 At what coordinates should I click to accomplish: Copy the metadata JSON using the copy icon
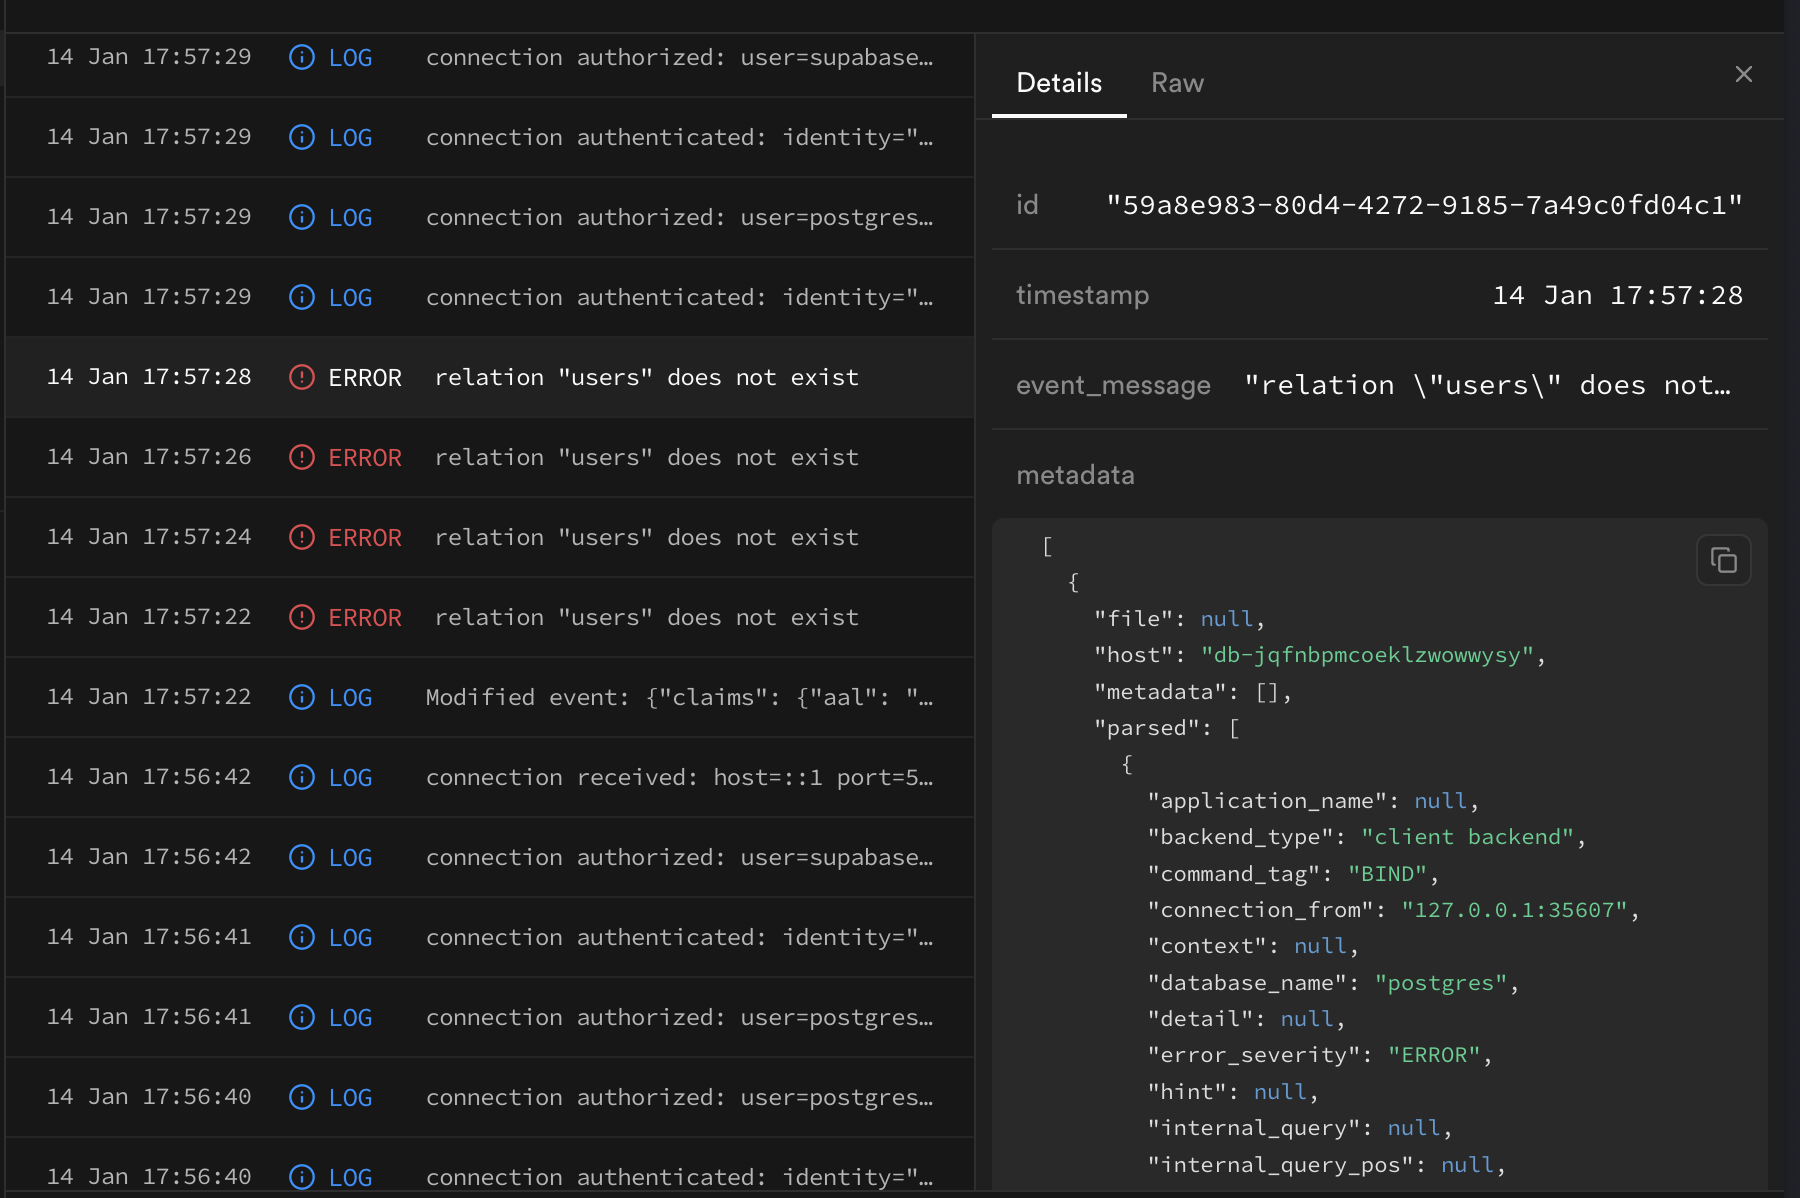[1724, 560]
